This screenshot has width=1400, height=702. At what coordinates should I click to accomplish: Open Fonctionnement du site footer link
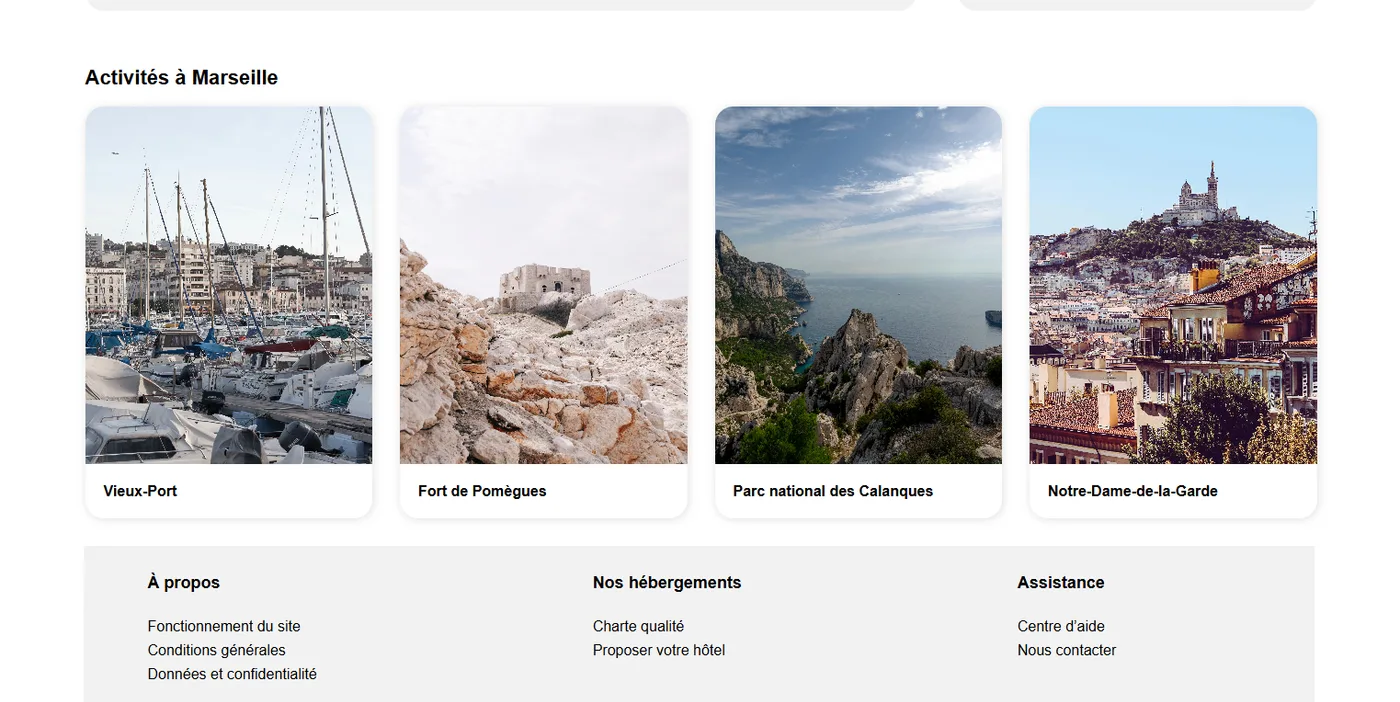(224, 626)
